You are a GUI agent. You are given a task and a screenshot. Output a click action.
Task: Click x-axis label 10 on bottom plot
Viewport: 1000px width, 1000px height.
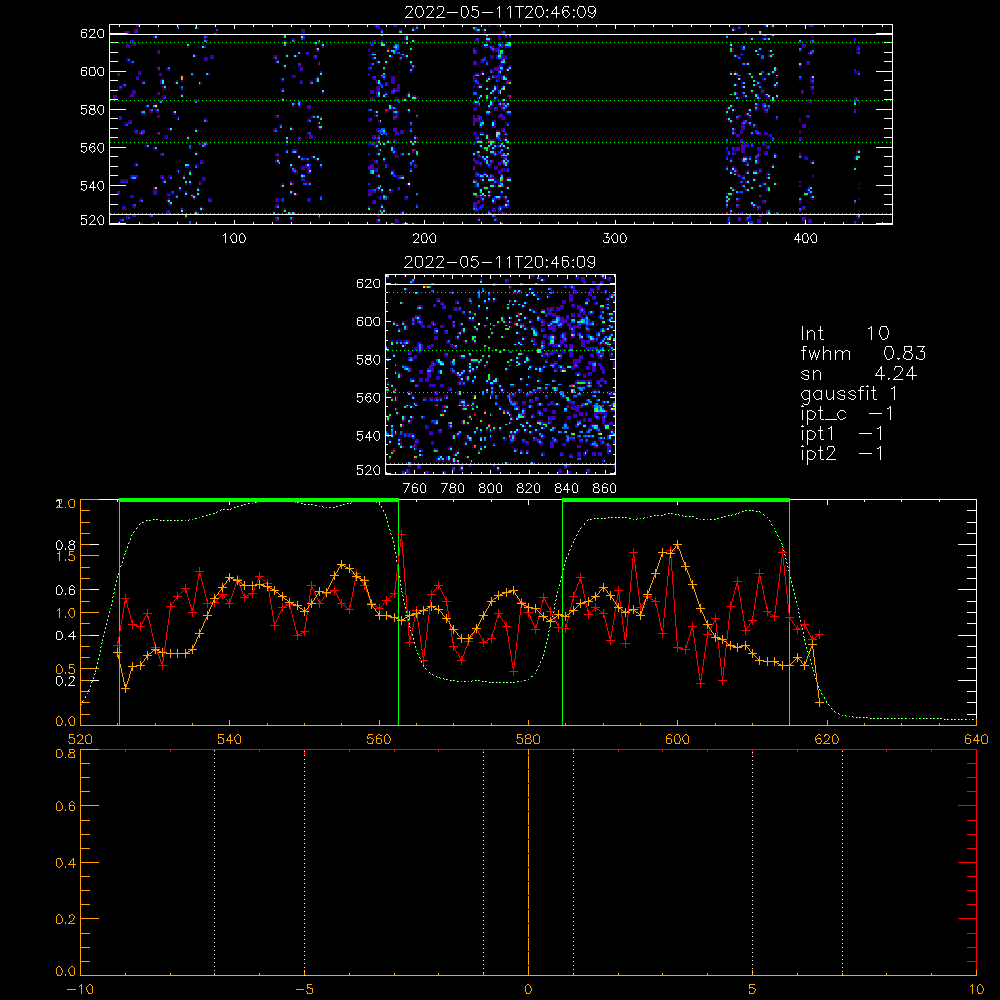(976, 989)
